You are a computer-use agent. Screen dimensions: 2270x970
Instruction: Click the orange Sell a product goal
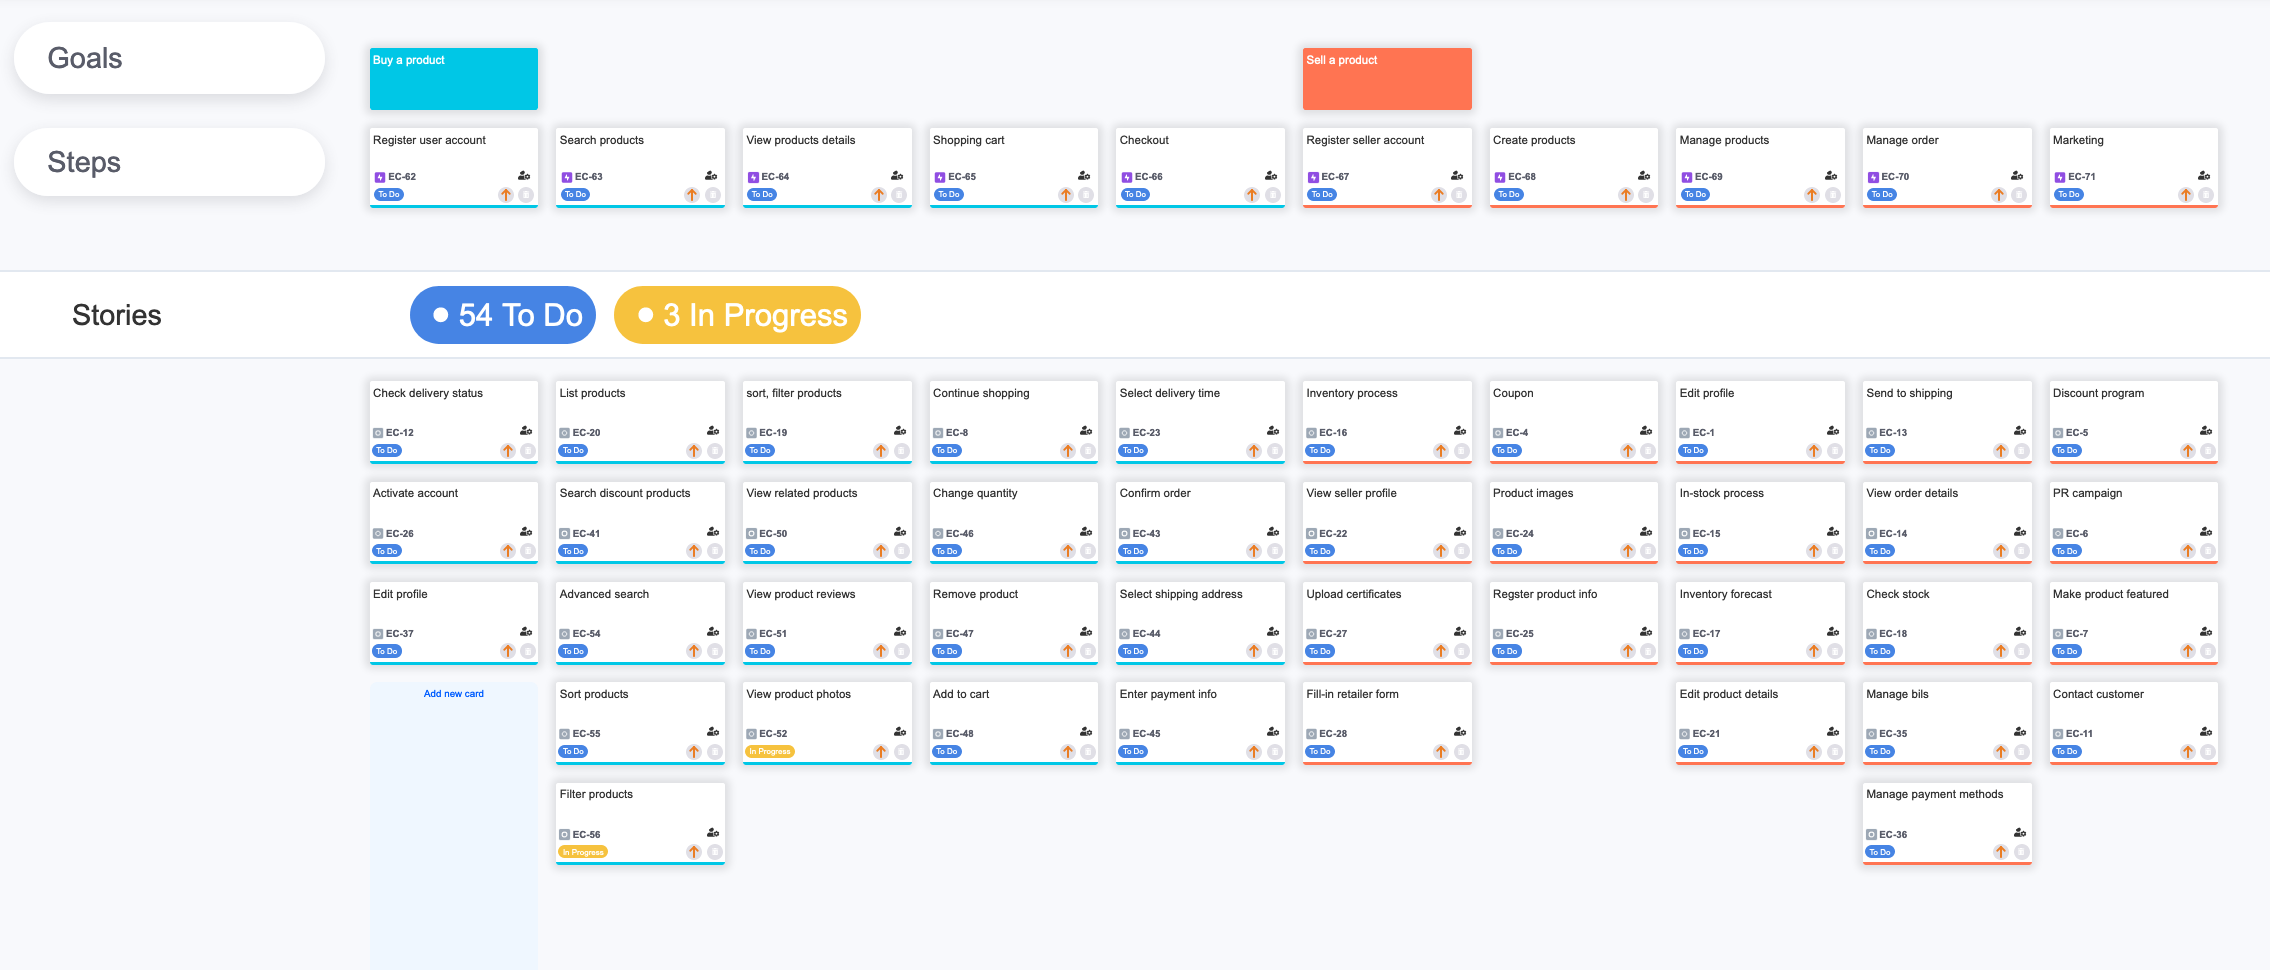coord(1387,79)
